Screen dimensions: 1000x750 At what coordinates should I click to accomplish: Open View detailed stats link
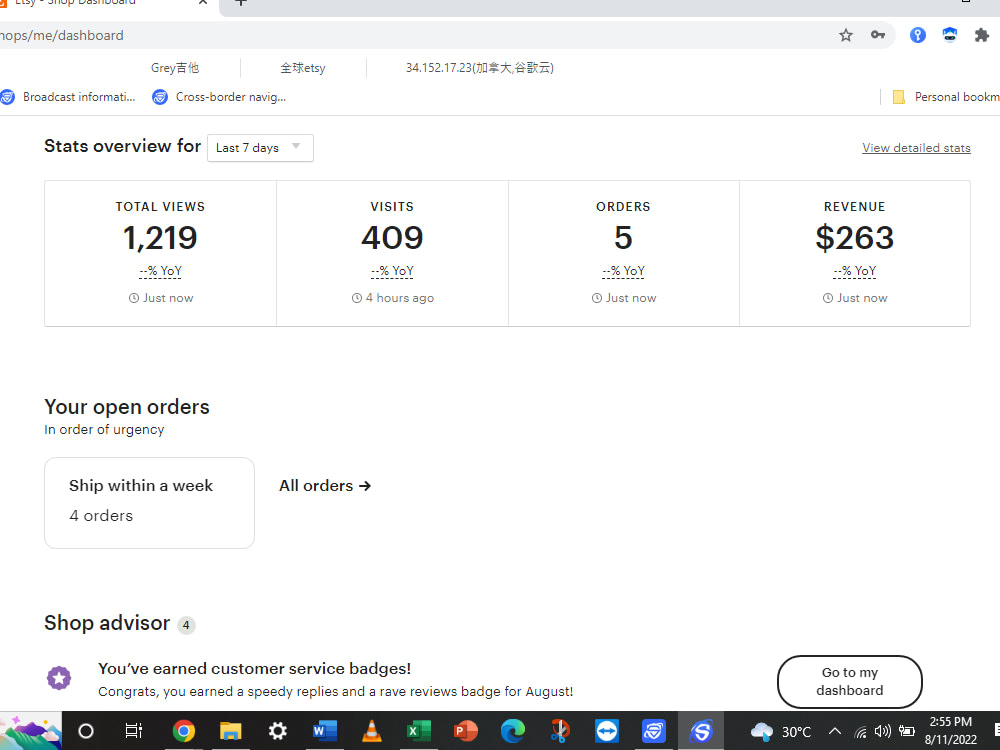point(916,148)
